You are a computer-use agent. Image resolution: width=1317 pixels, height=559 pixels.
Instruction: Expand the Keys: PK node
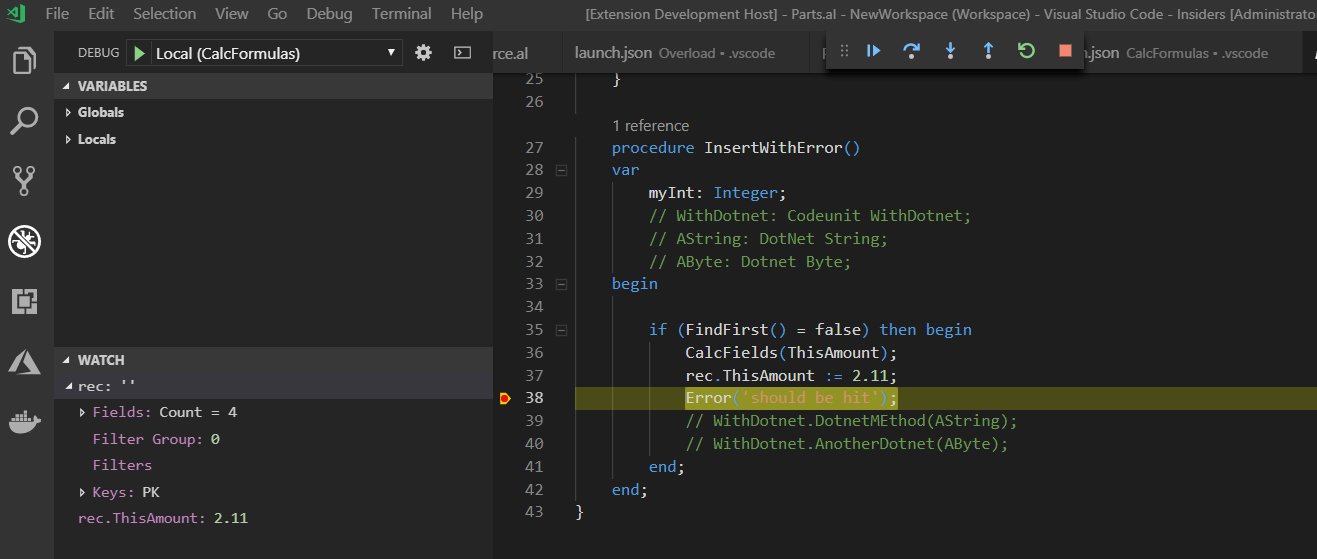point(82,492)
